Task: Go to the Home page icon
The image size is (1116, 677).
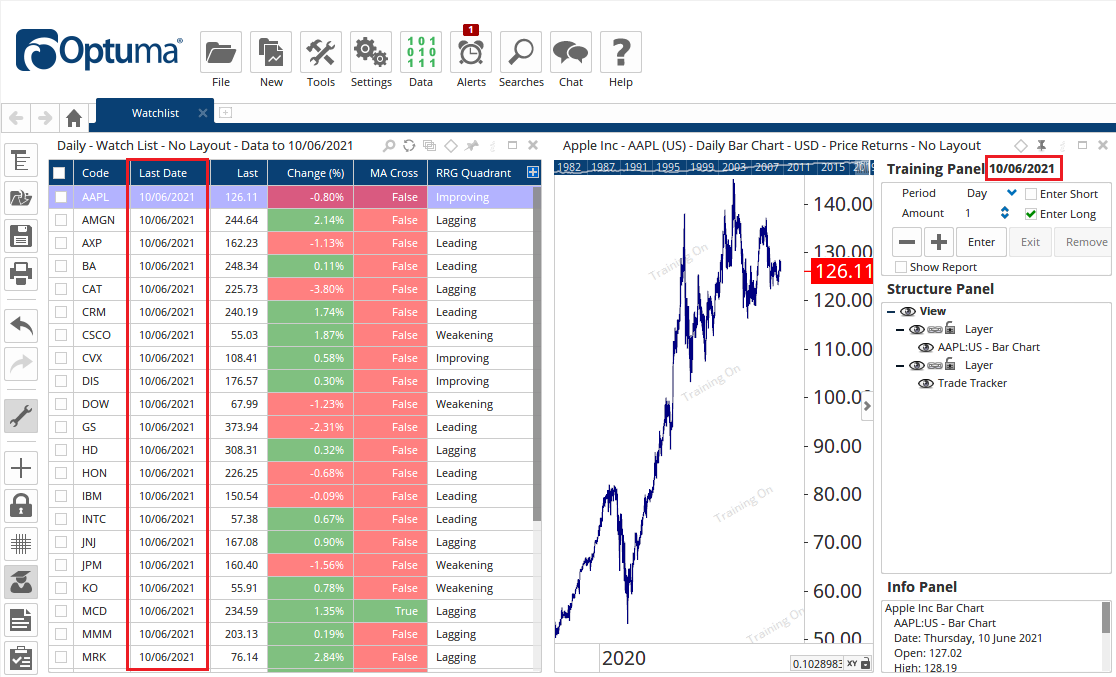Action: pos(73,117)
